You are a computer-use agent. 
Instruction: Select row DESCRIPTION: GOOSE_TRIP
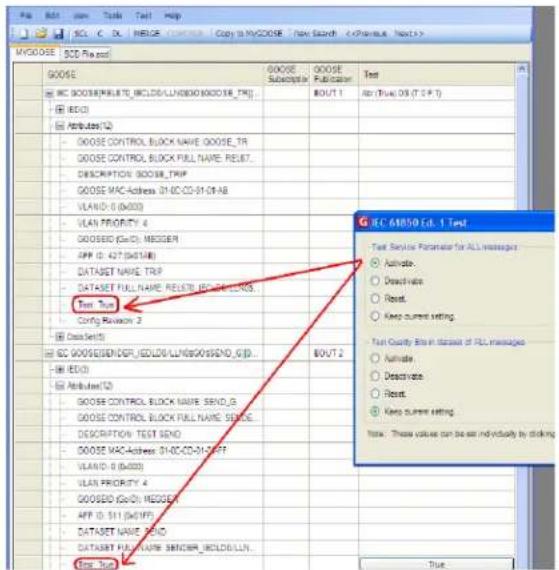(132, 174)
